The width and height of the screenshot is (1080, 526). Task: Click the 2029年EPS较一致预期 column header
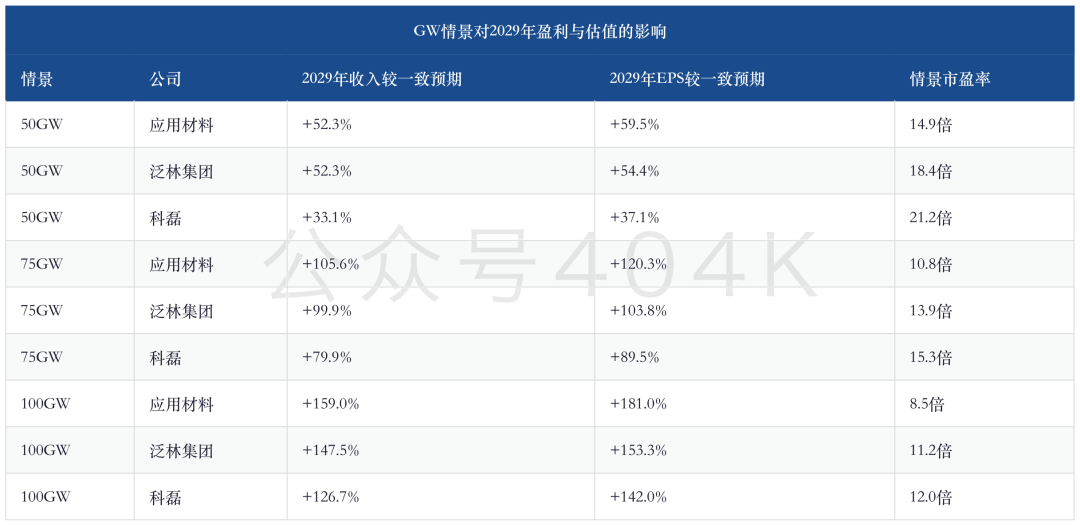(687, 78)
